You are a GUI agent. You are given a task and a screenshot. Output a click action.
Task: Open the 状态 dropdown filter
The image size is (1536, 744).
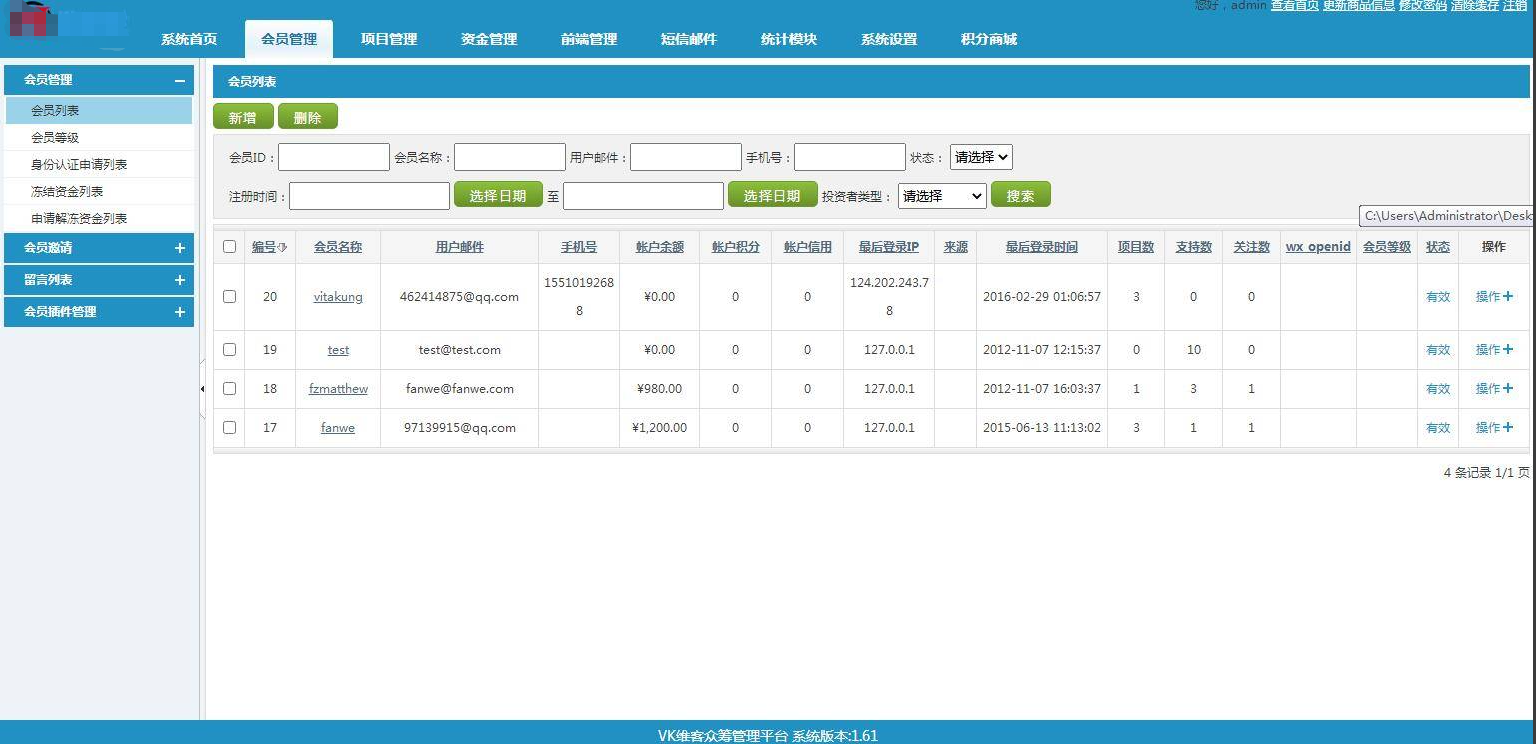(980, 157)
